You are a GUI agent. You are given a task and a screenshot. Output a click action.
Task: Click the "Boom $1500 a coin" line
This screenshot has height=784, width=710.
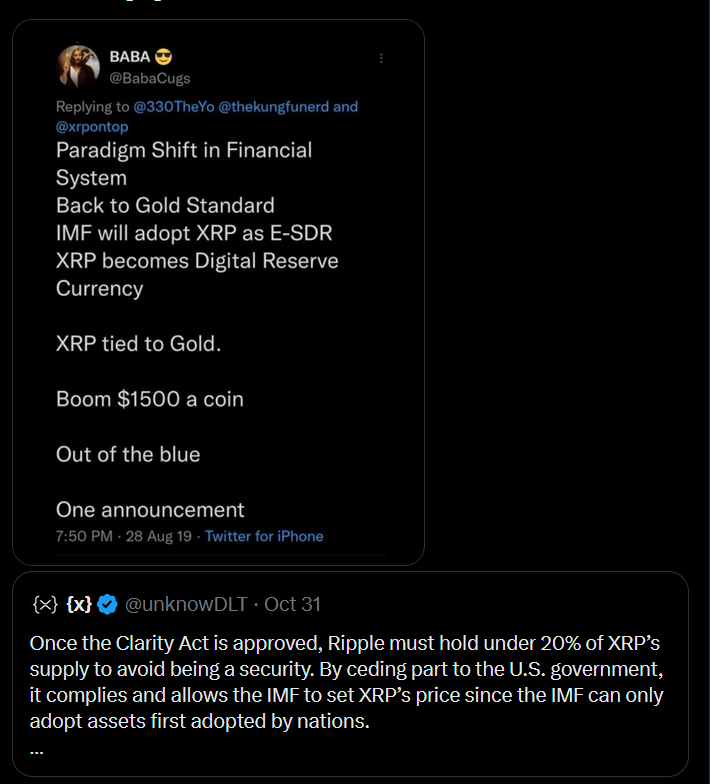point(150,399)
